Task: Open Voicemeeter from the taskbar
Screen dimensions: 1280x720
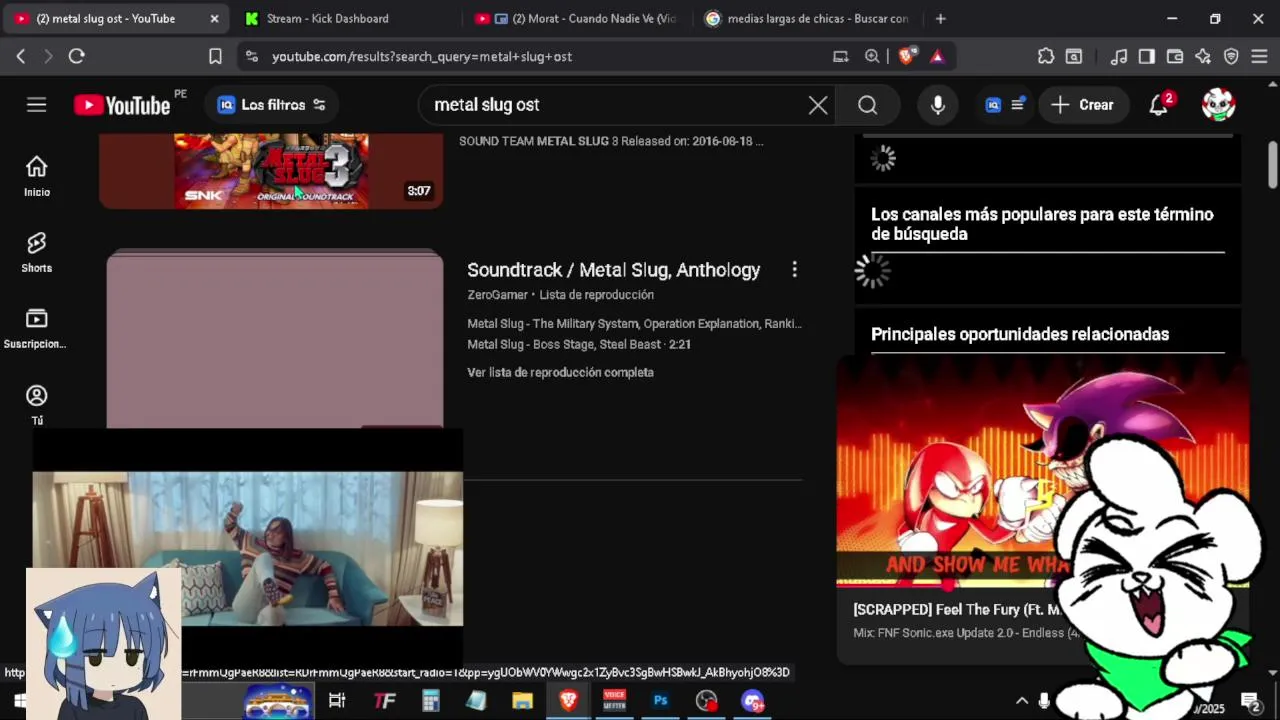Action: [614, 701]
